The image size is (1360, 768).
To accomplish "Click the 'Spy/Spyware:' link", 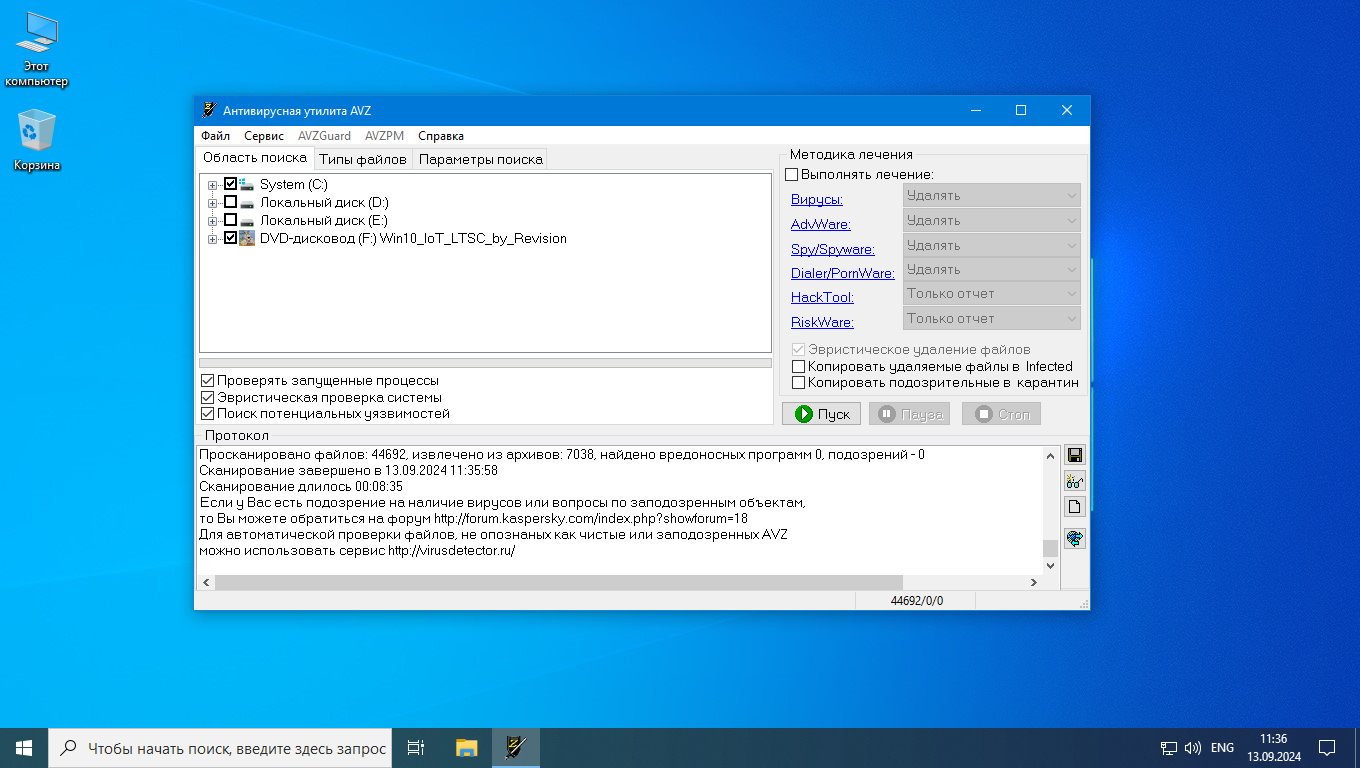I will click(832, 249).
